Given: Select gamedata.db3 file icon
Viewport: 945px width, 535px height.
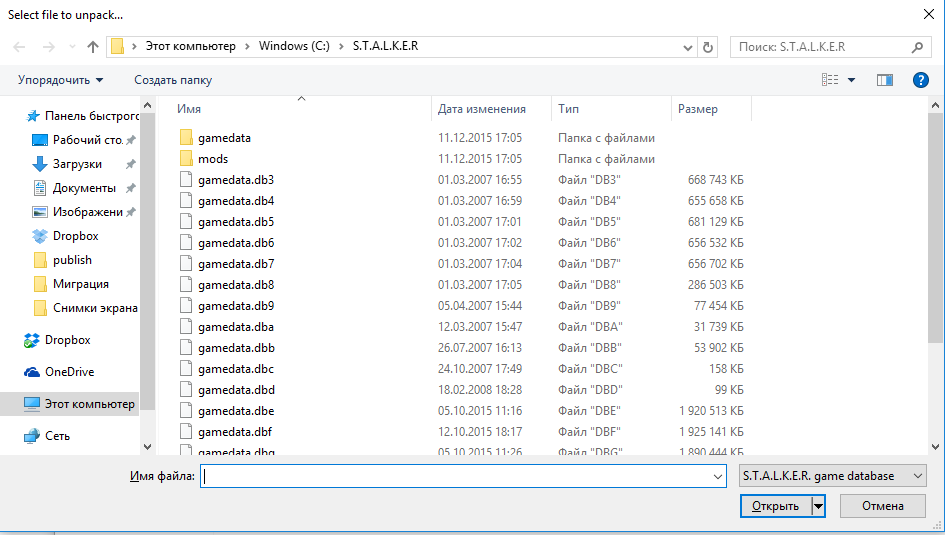Looking at the screenshot, I should [x=186, y=180].
